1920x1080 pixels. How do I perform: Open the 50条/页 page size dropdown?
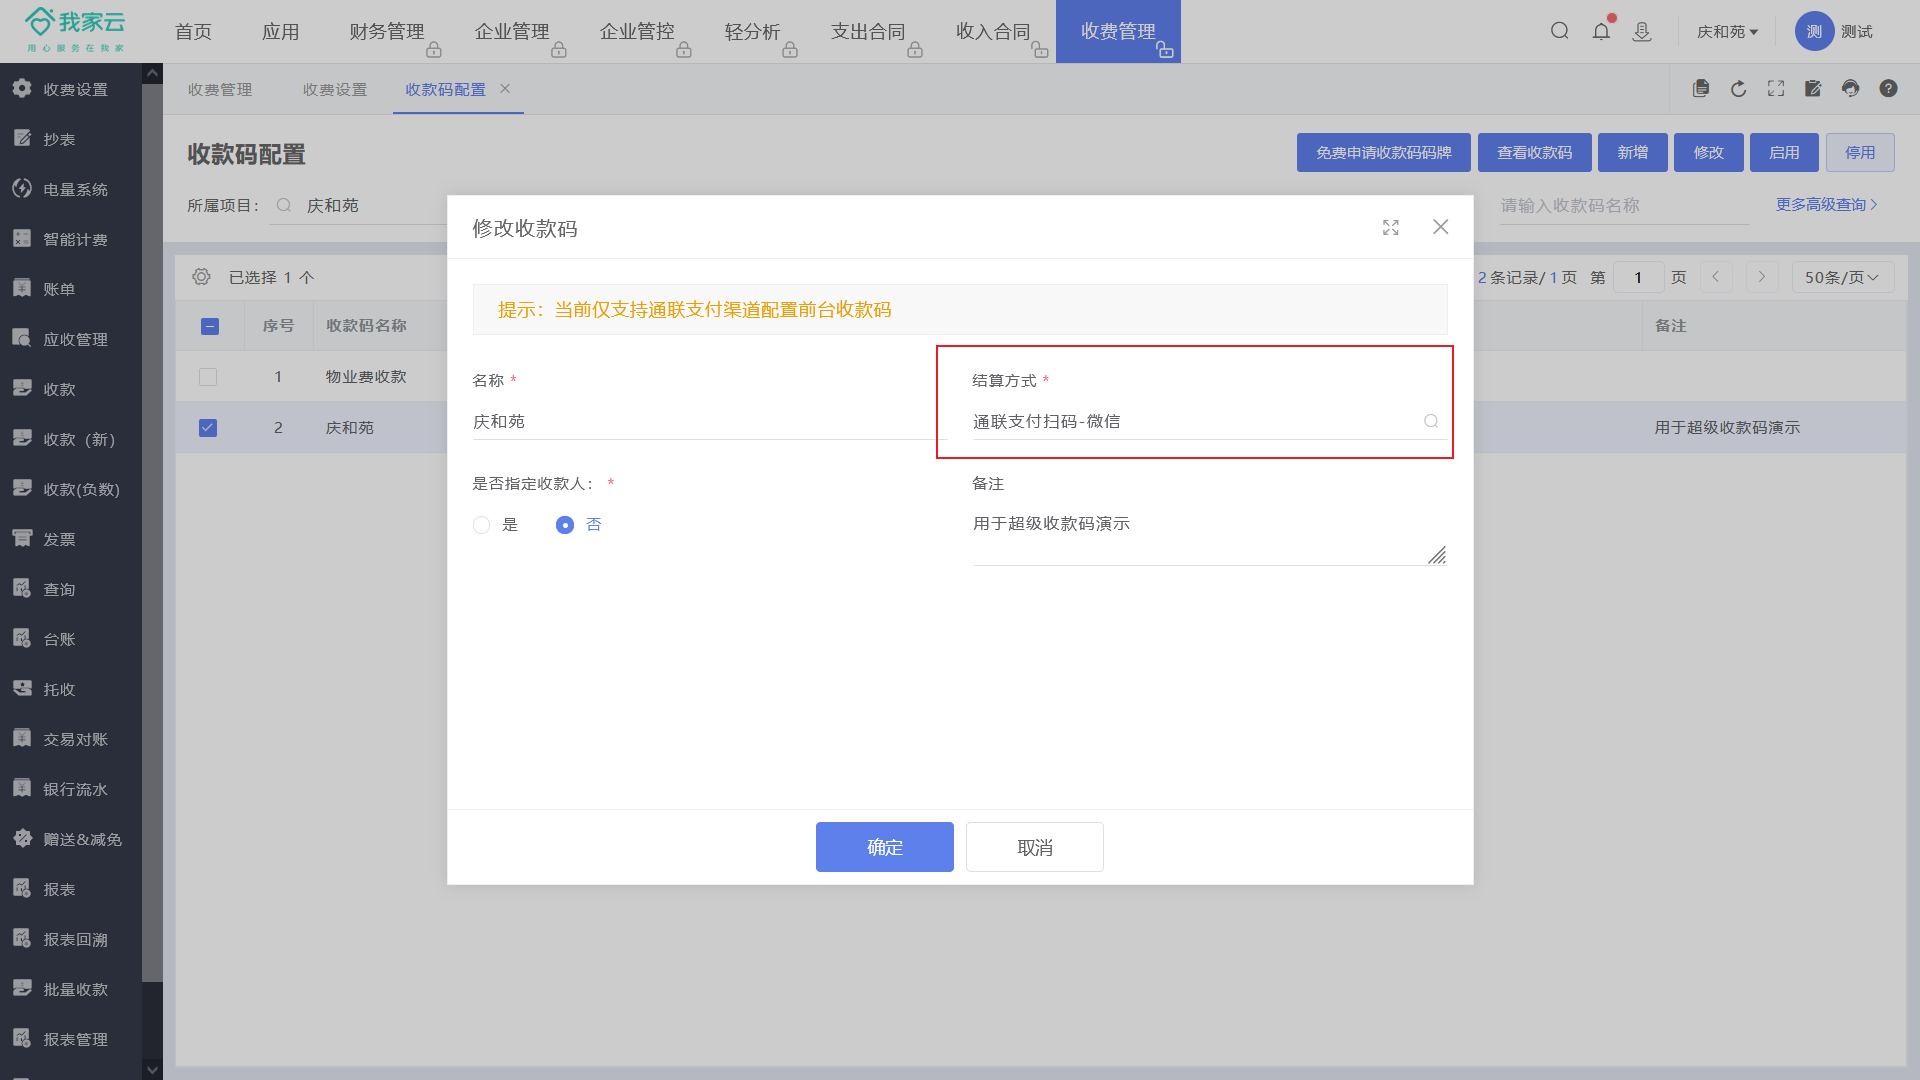(x=1841, y=277)
